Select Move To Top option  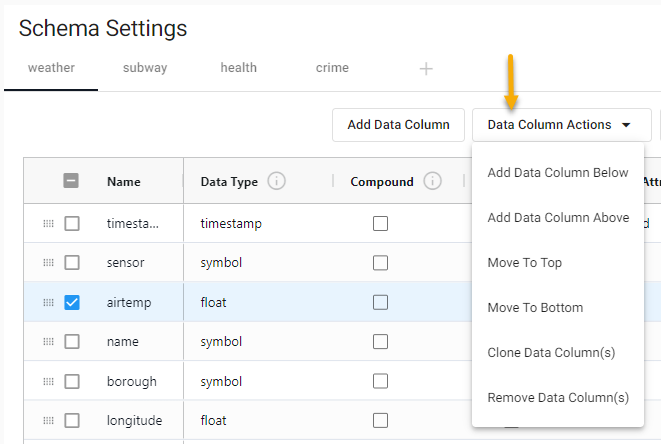[524, 263]
